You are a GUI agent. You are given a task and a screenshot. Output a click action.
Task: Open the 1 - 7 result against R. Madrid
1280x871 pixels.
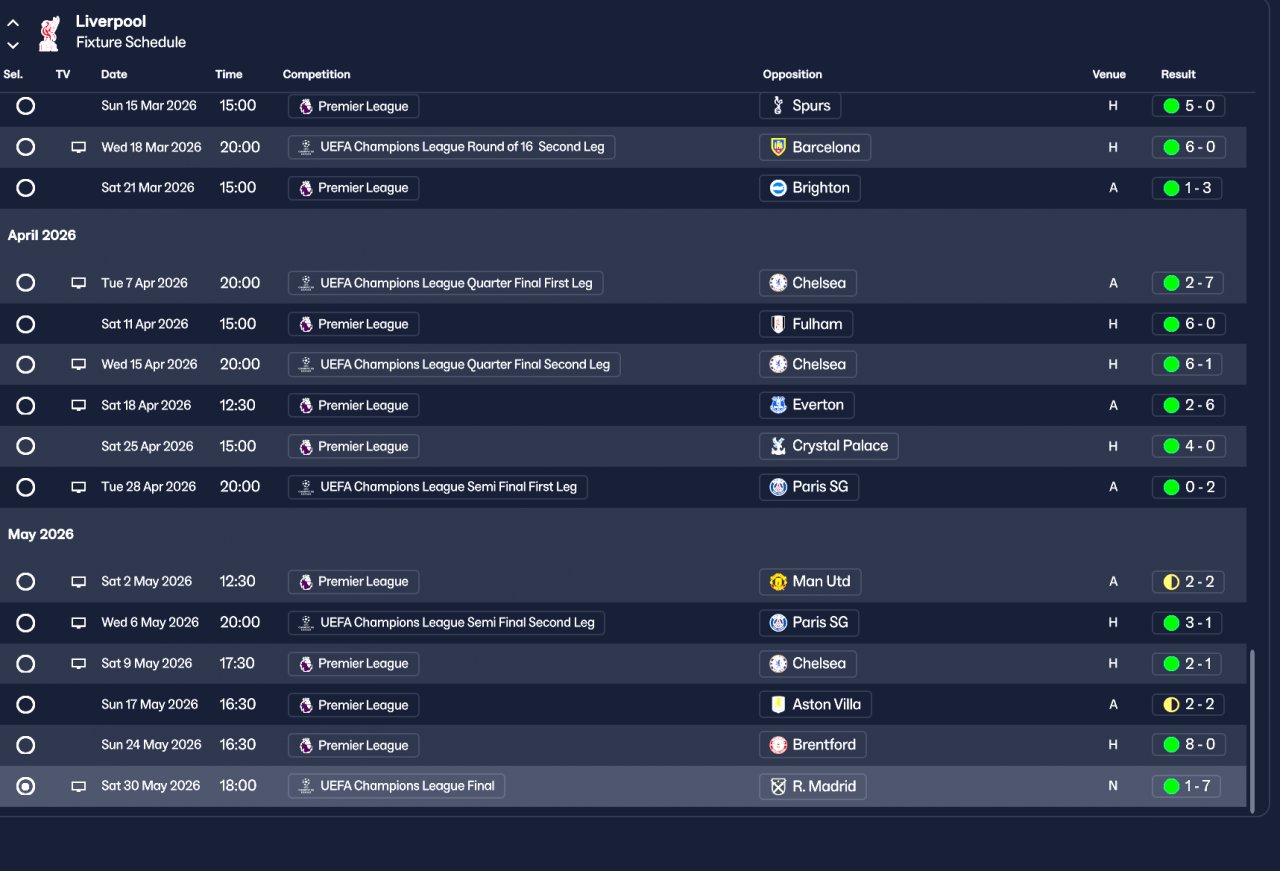1187,786
